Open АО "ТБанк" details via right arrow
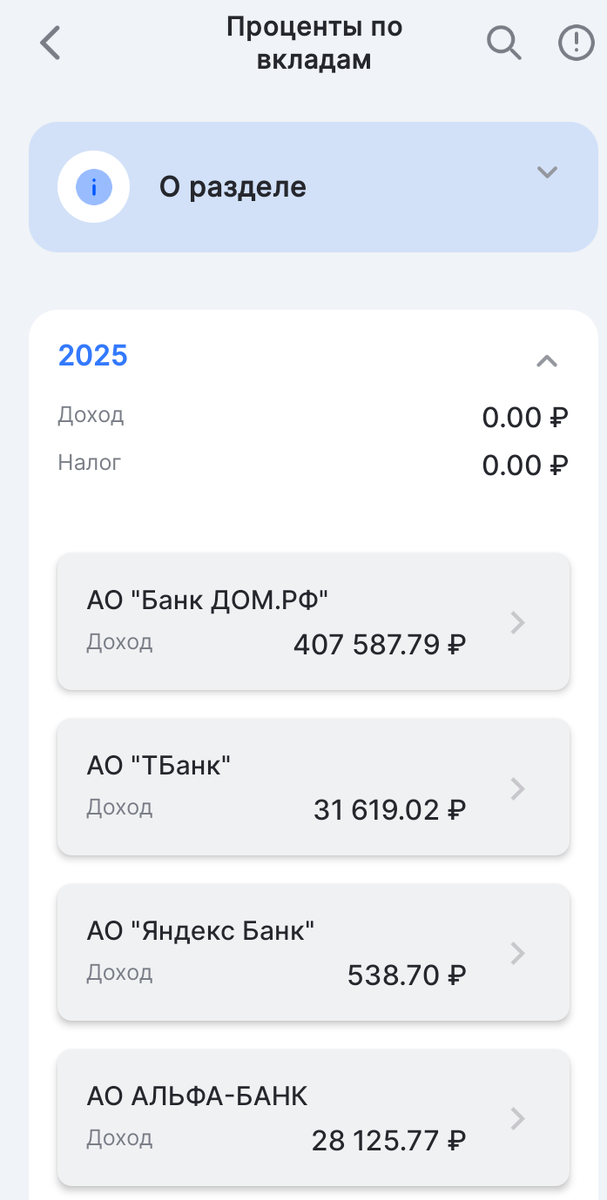Viewport: 607px width, 1200px height. coord(516,788)
